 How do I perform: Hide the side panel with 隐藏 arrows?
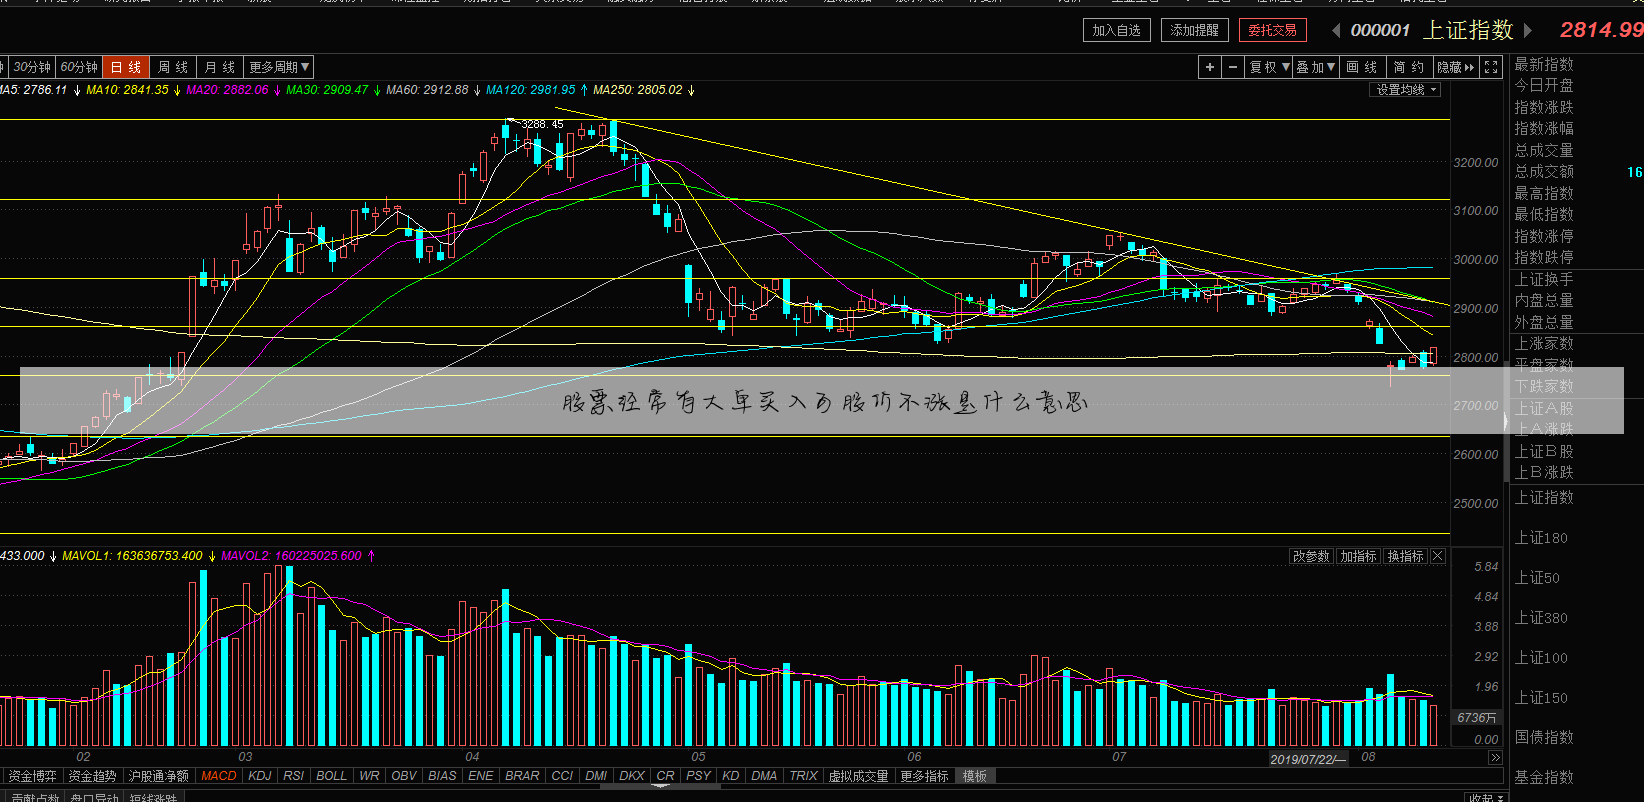coord(1456,67)
